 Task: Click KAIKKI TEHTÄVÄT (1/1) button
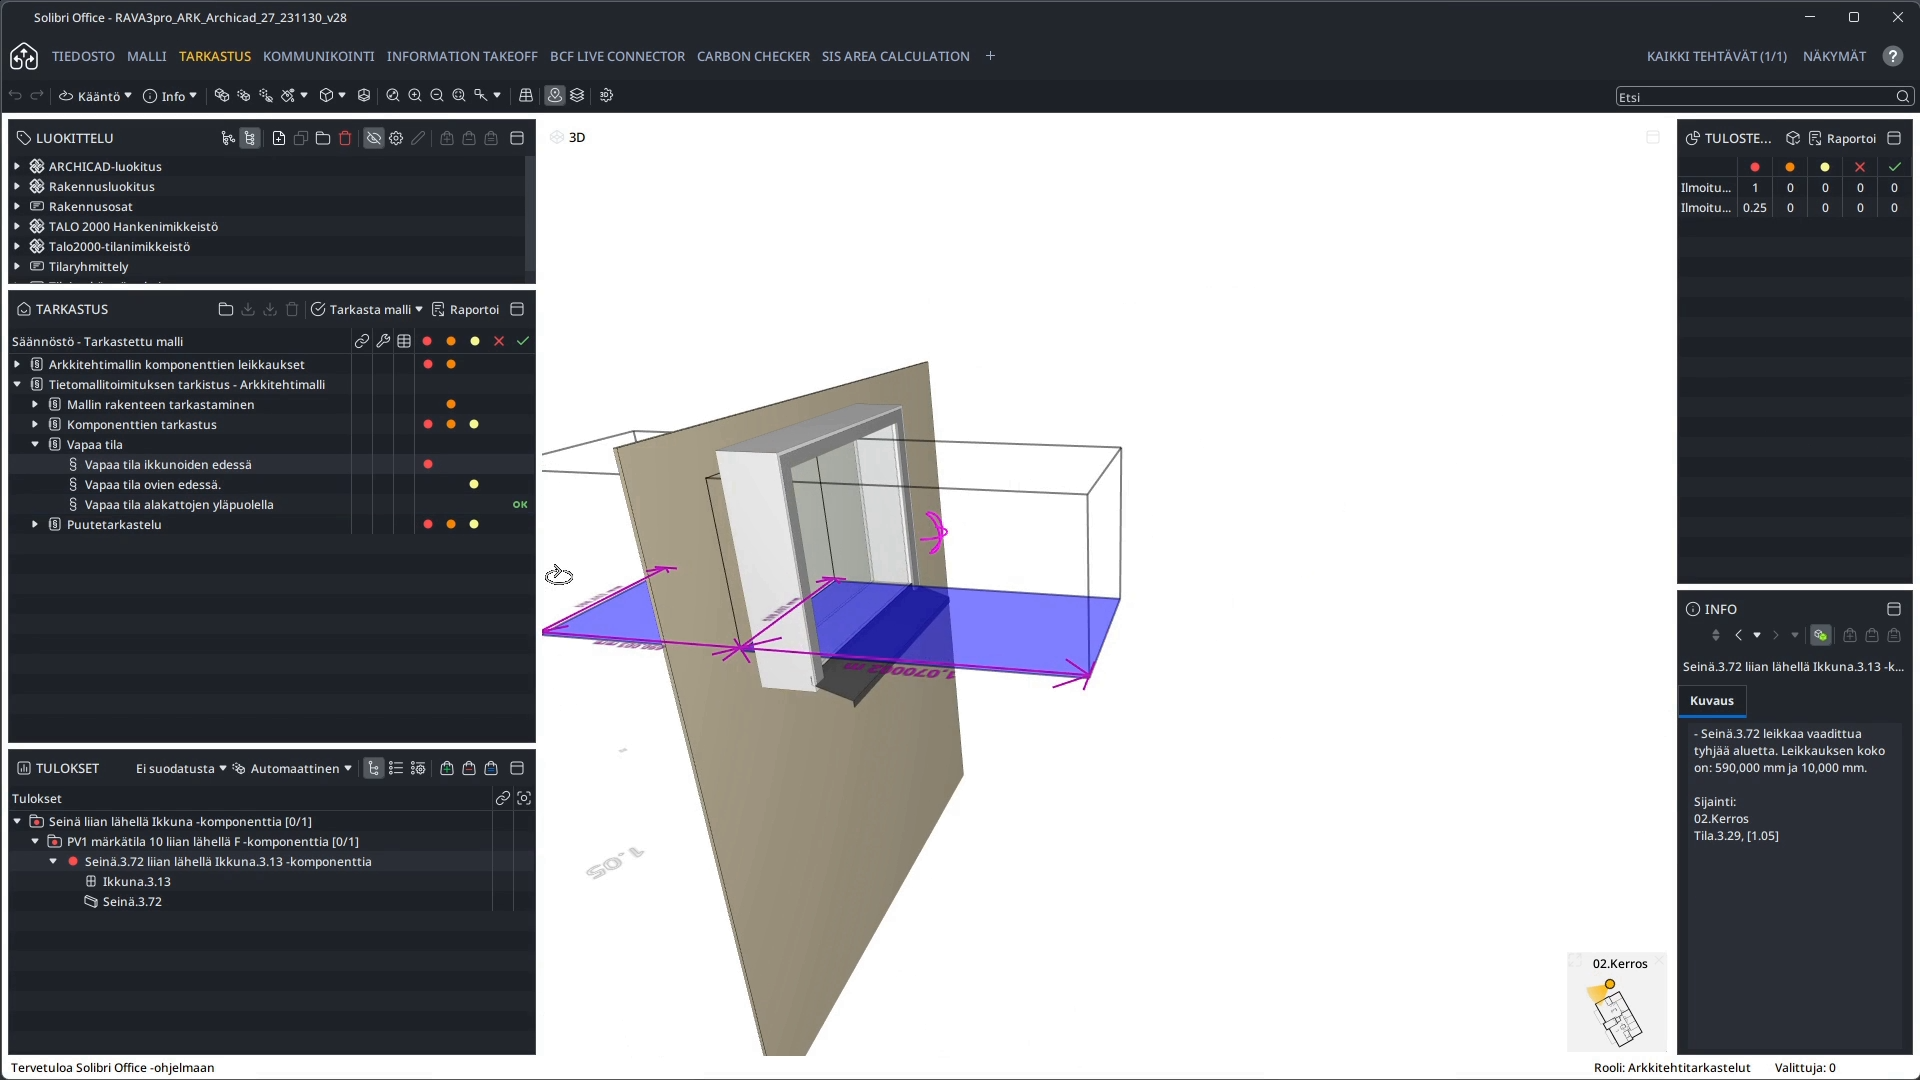tap(1716, 56)
